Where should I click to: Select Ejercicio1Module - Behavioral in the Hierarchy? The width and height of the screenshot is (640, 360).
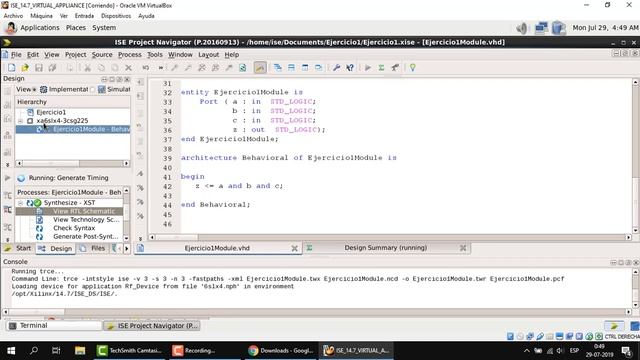pos(73,129)
